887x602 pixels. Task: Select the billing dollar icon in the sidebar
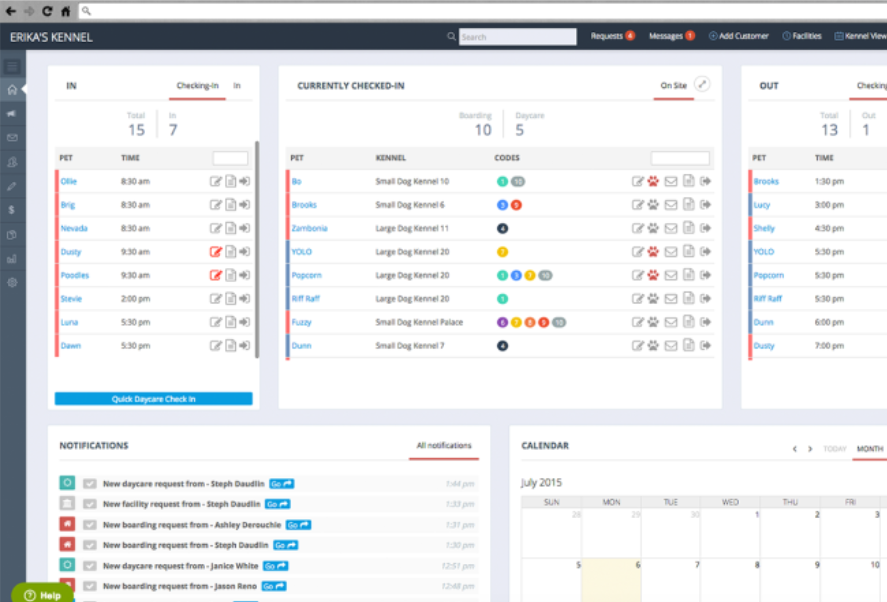pyautogui.click(x=13, y=210)
